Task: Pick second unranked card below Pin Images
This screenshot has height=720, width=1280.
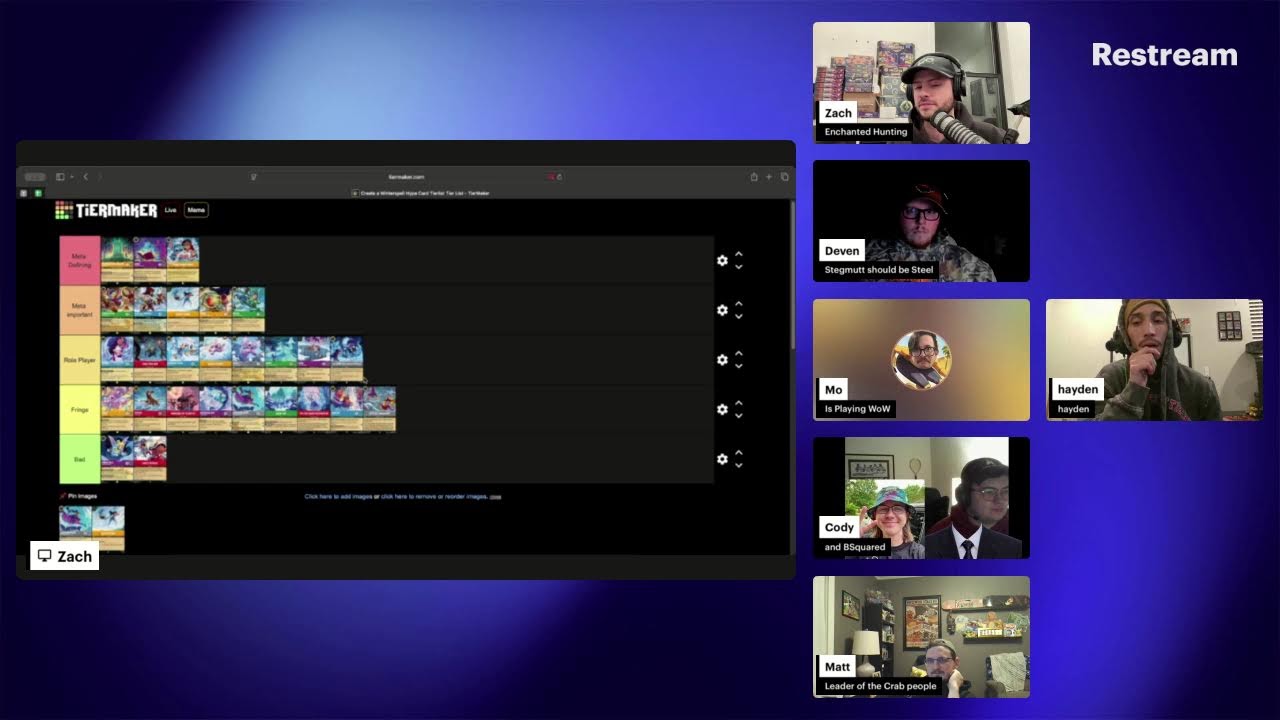Action: click(x=109, y=528)
